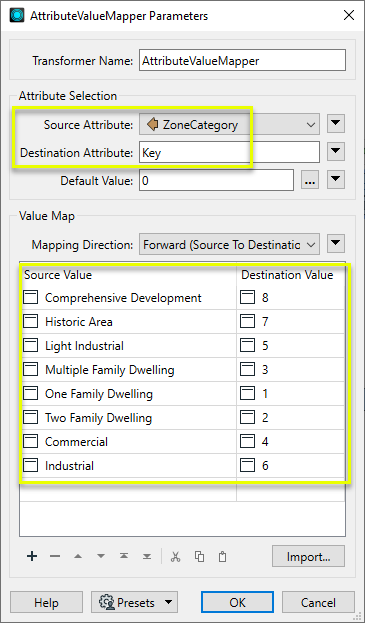
Task: Open the Source Attribute ZoneCategory dropdown
Action: [229, 125]
